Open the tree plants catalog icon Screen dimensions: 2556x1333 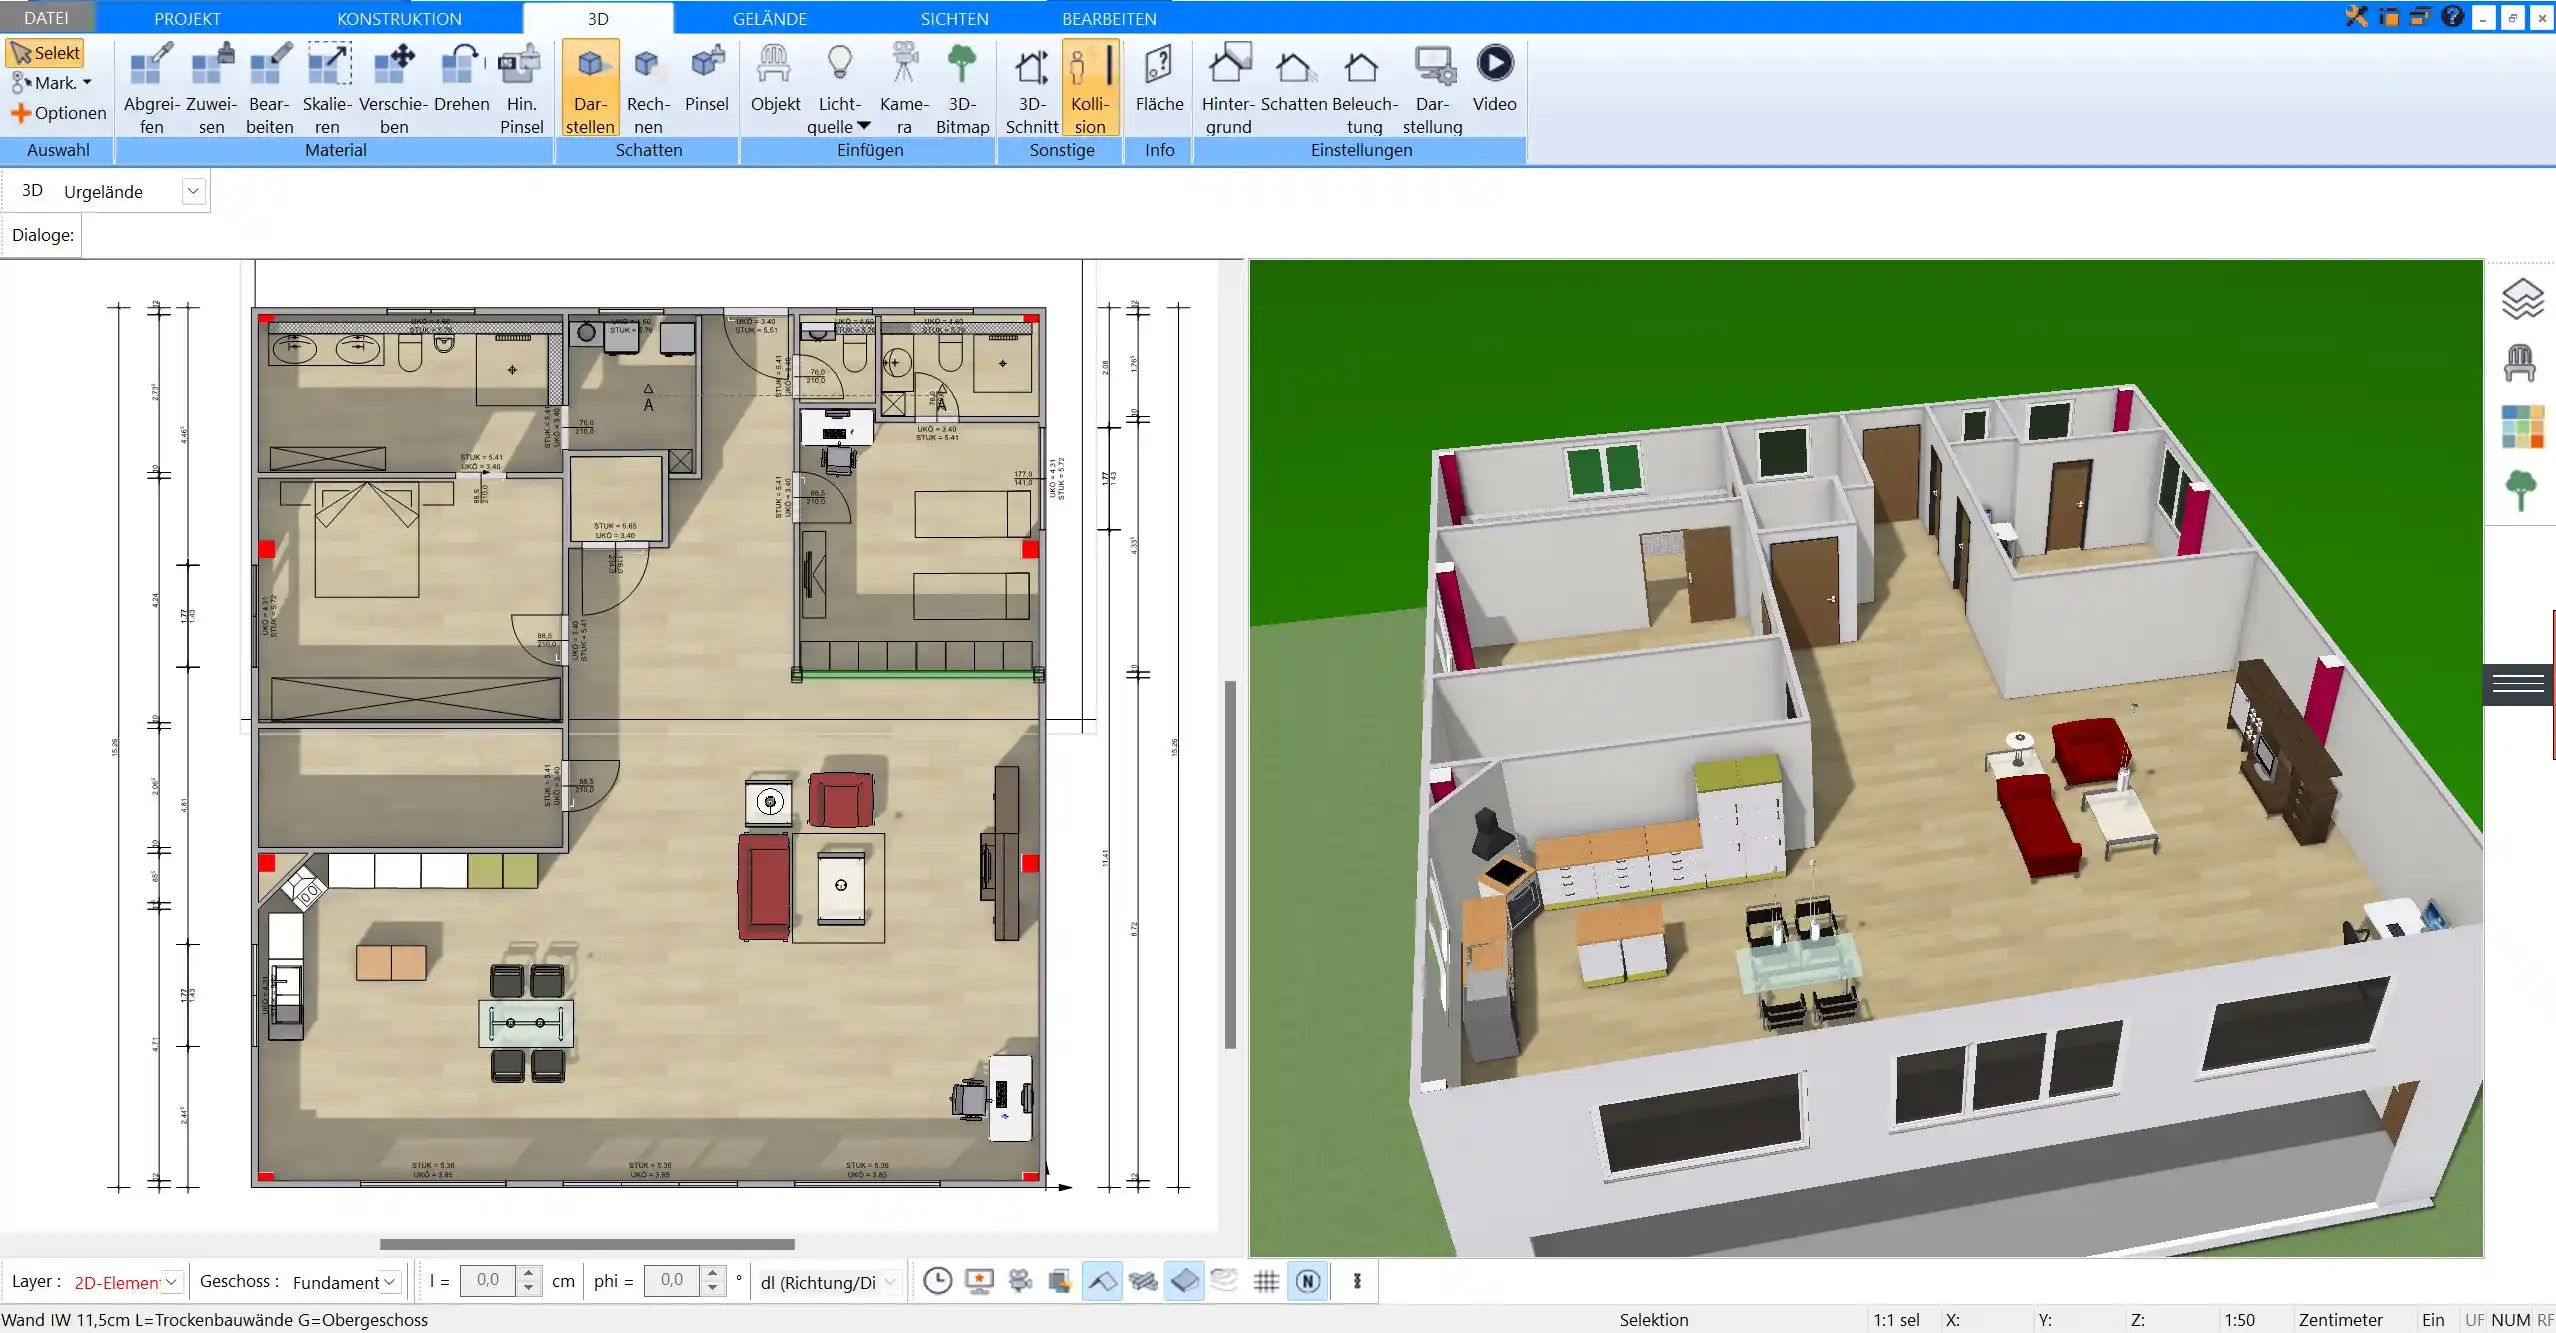(2520, 491)
